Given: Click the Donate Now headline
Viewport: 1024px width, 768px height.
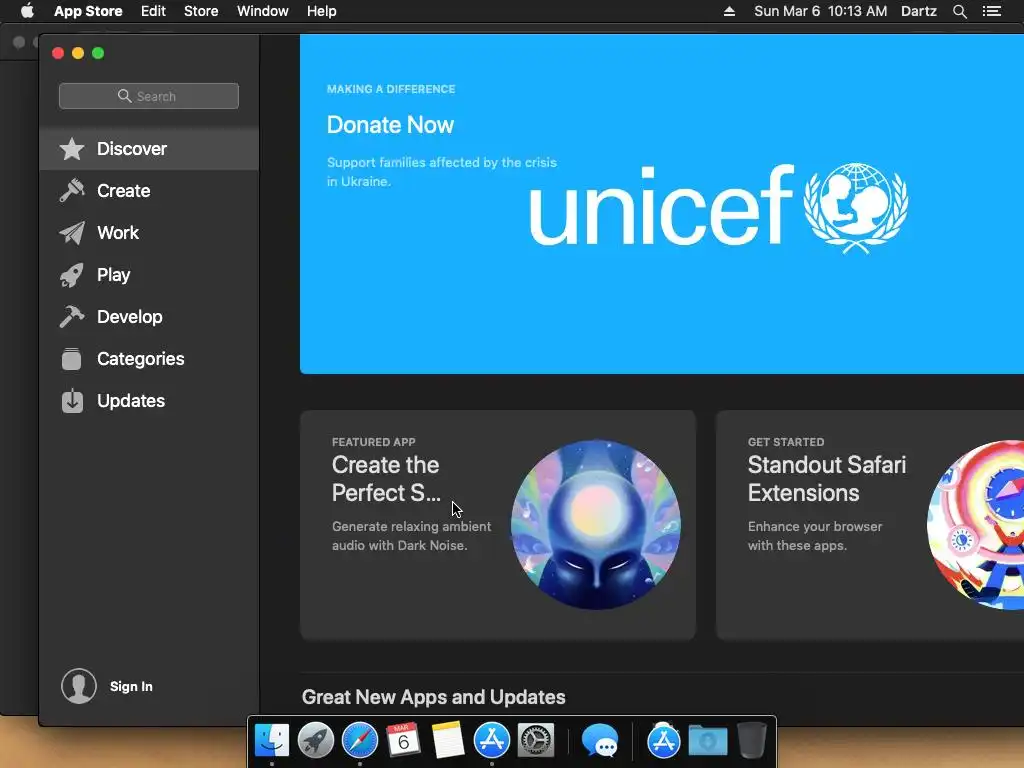Looking at the screenshot, I should [x=391, y=125].
